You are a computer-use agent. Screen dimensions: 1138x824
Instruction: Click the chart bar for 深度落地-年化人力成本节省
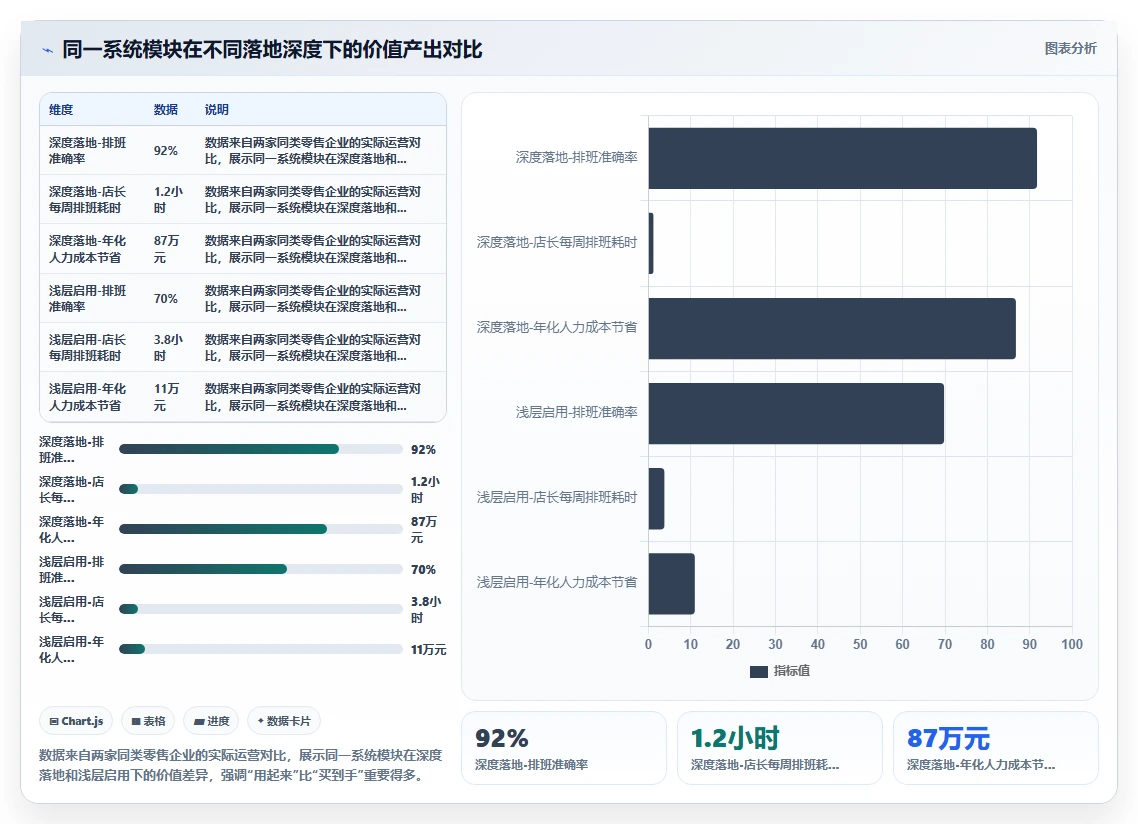(x=832, y=328)
